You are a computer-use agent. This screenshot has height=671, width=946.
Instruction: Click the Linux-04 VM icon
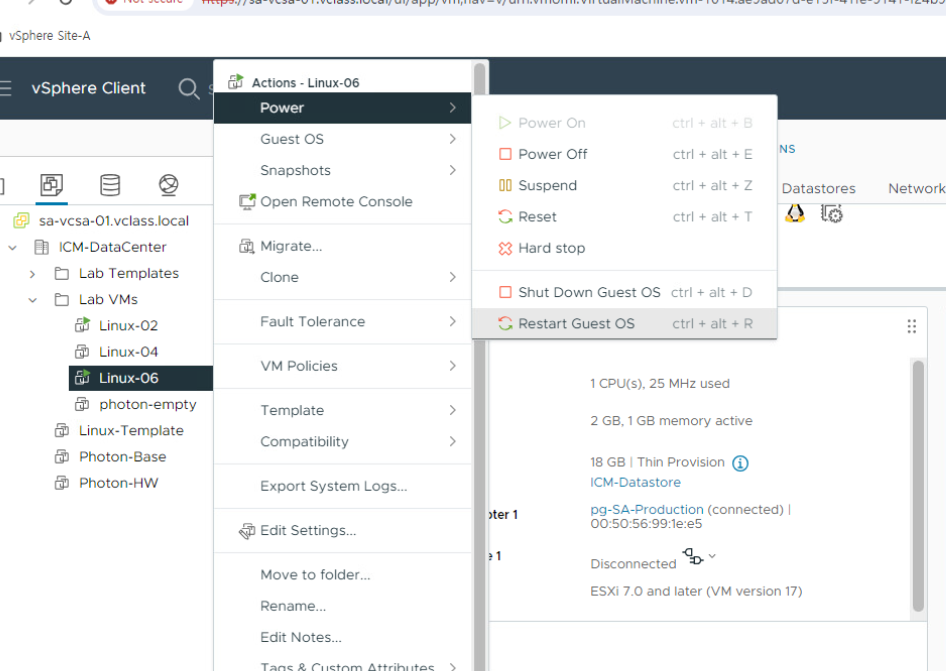coord(82,352)
